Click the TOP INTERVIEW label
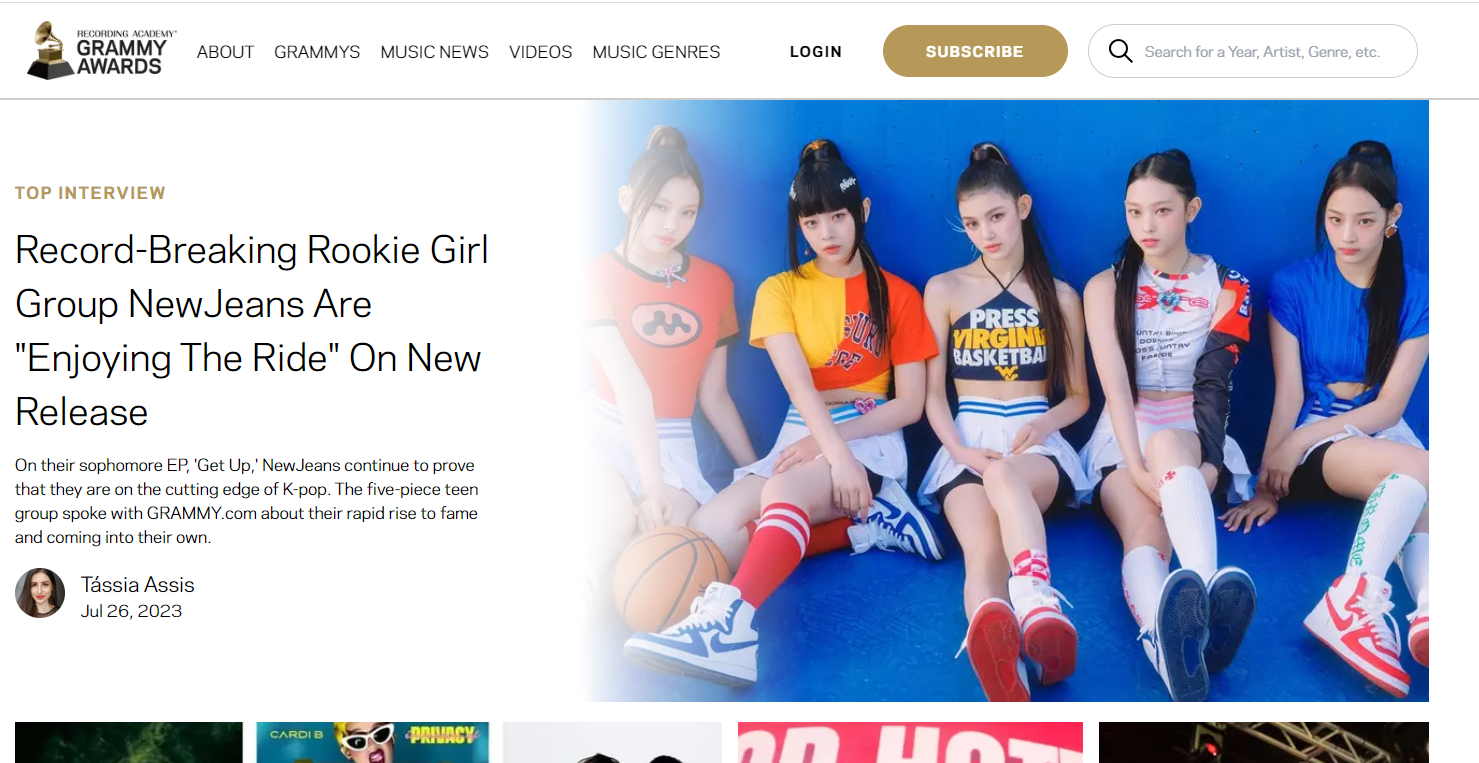 [90, 193]
